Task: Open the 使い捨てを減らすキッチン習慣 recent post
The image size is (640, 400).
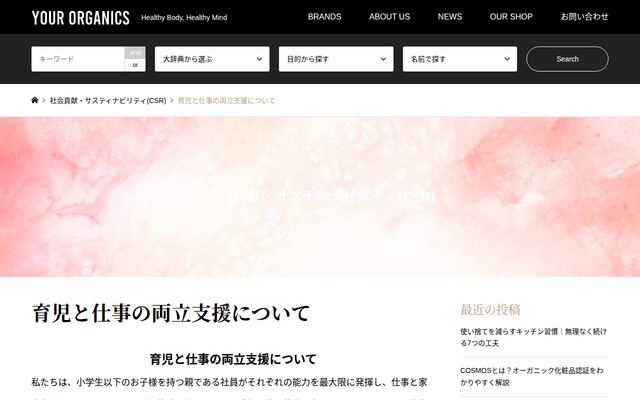Action: (533, 337)
